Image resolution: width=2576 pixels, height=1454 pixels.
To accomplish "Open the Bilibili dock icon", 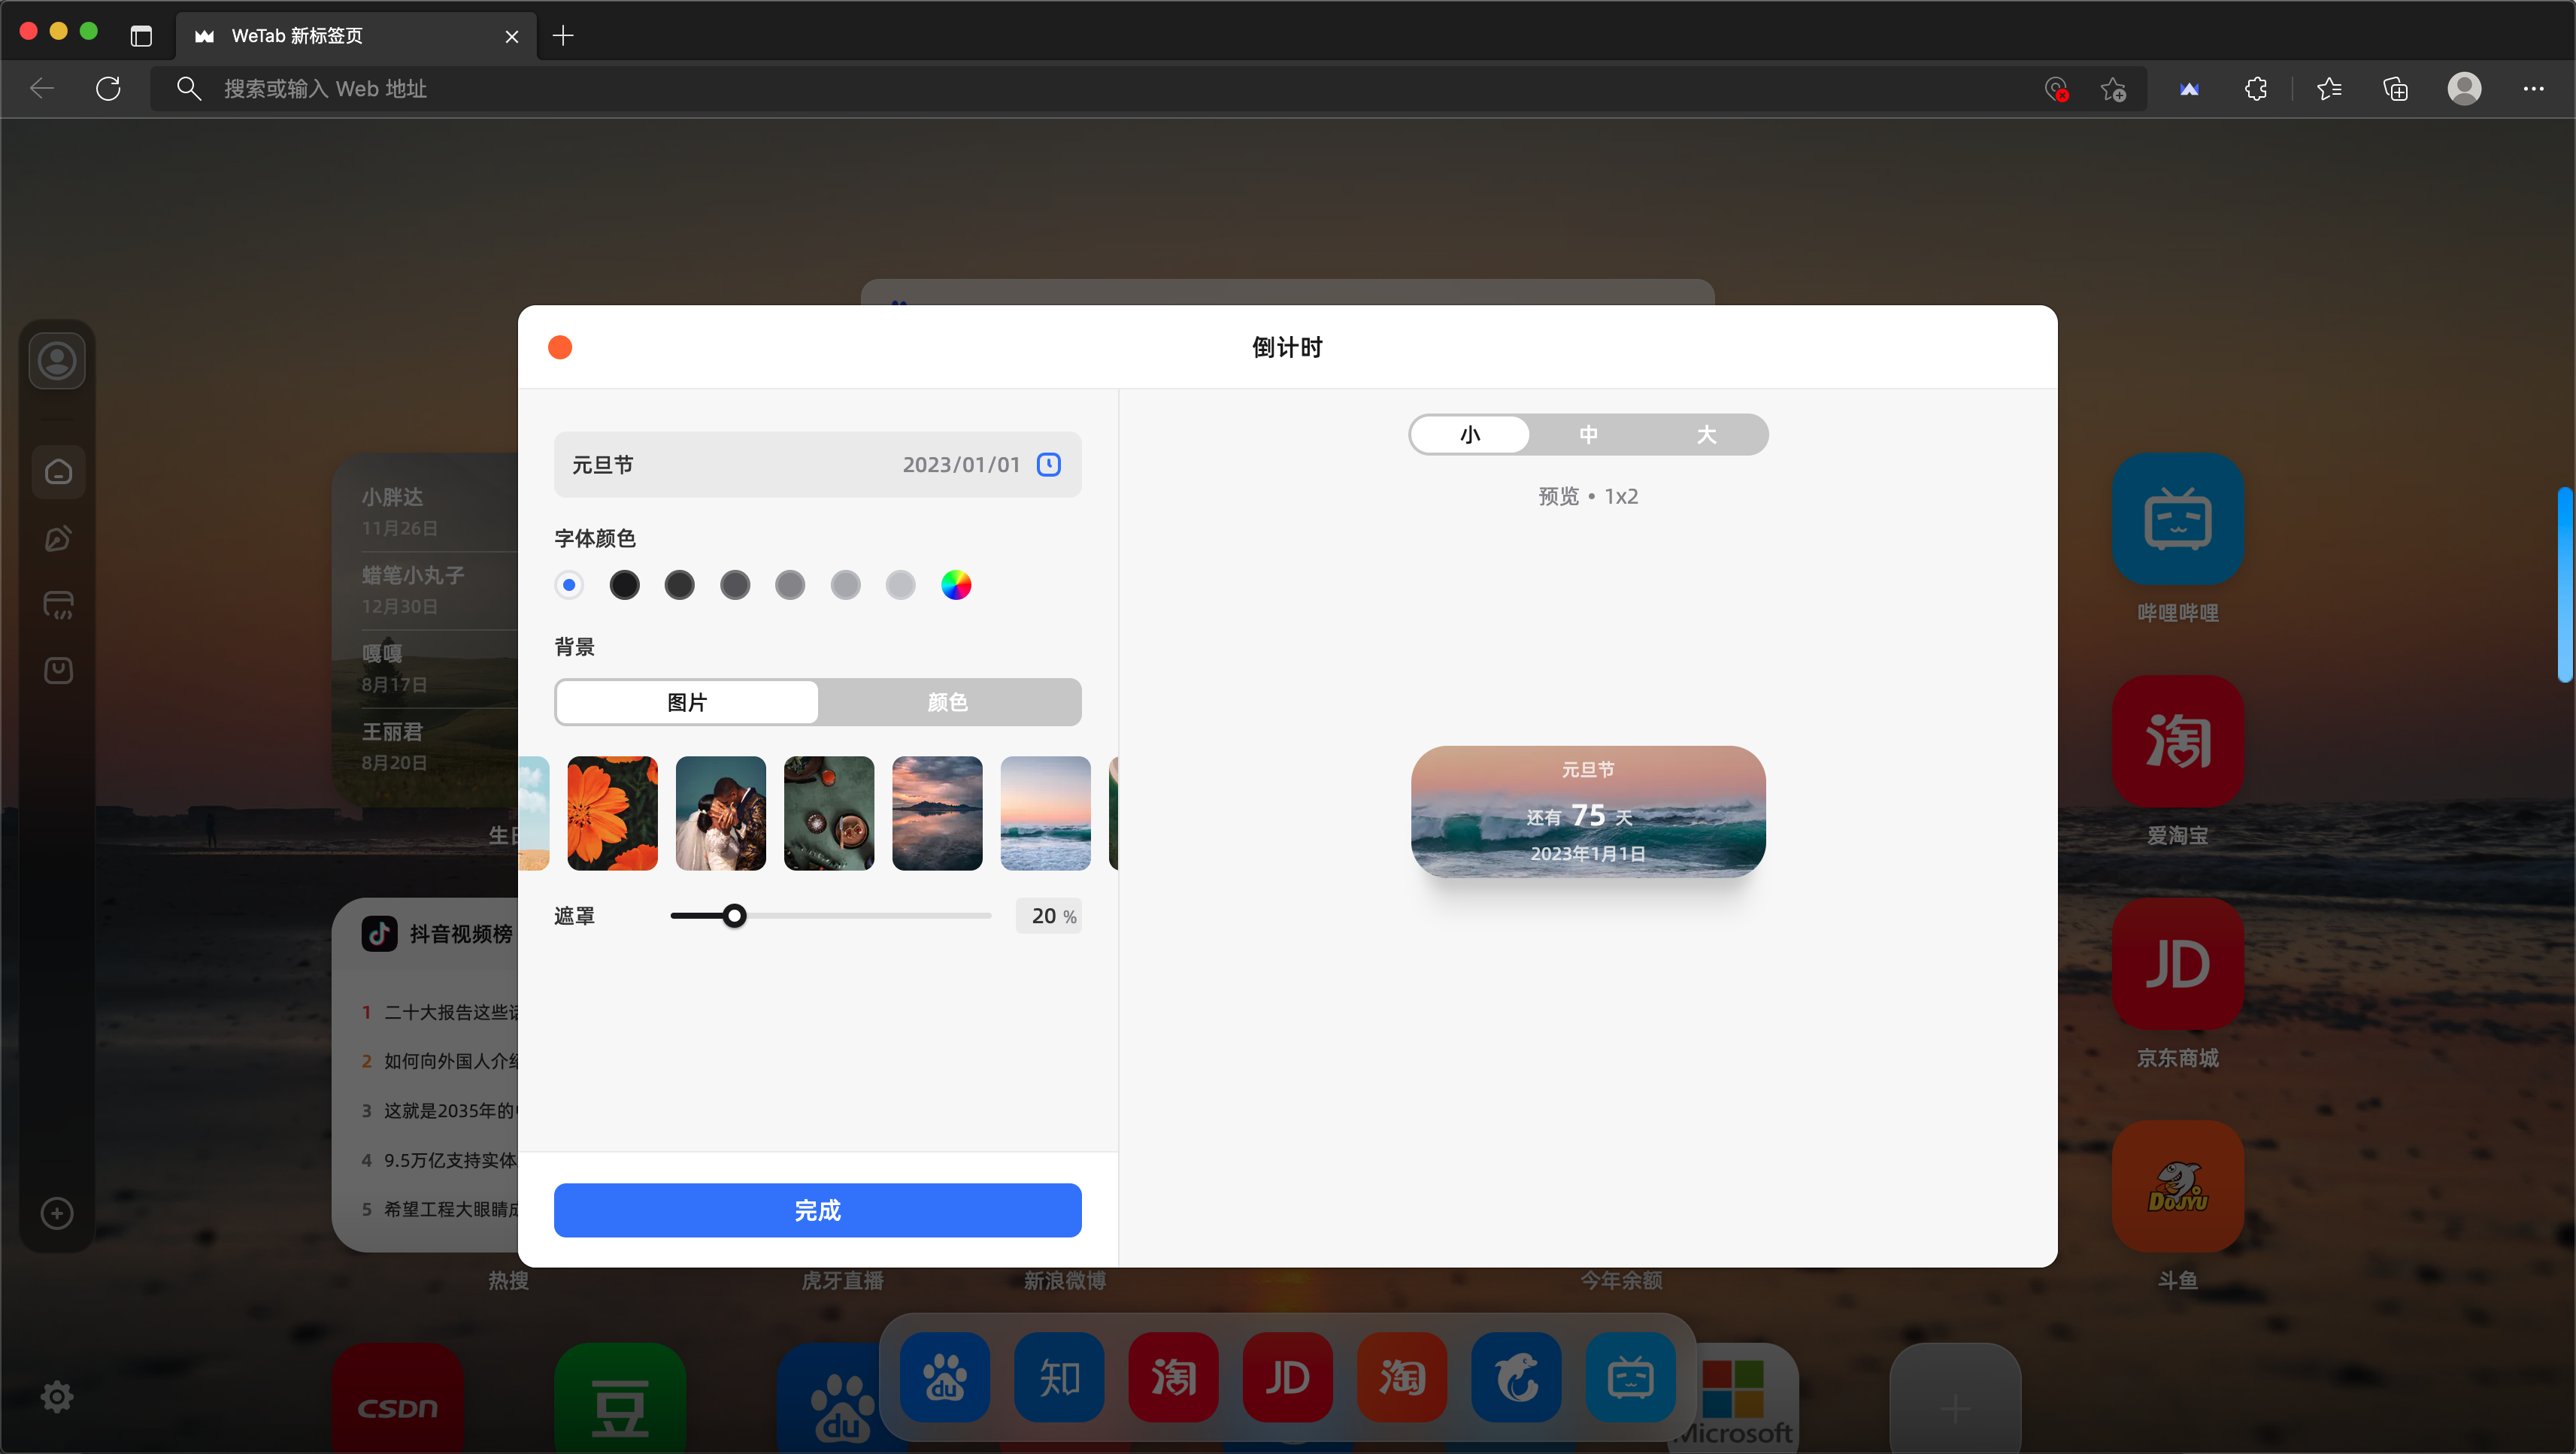I will 1630,1378.
